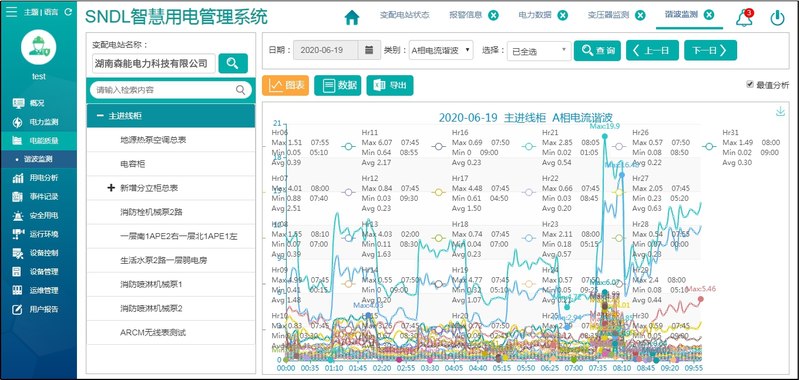Show the 数据 data view
Screen dimensions: 800x380
pos(338,85)
